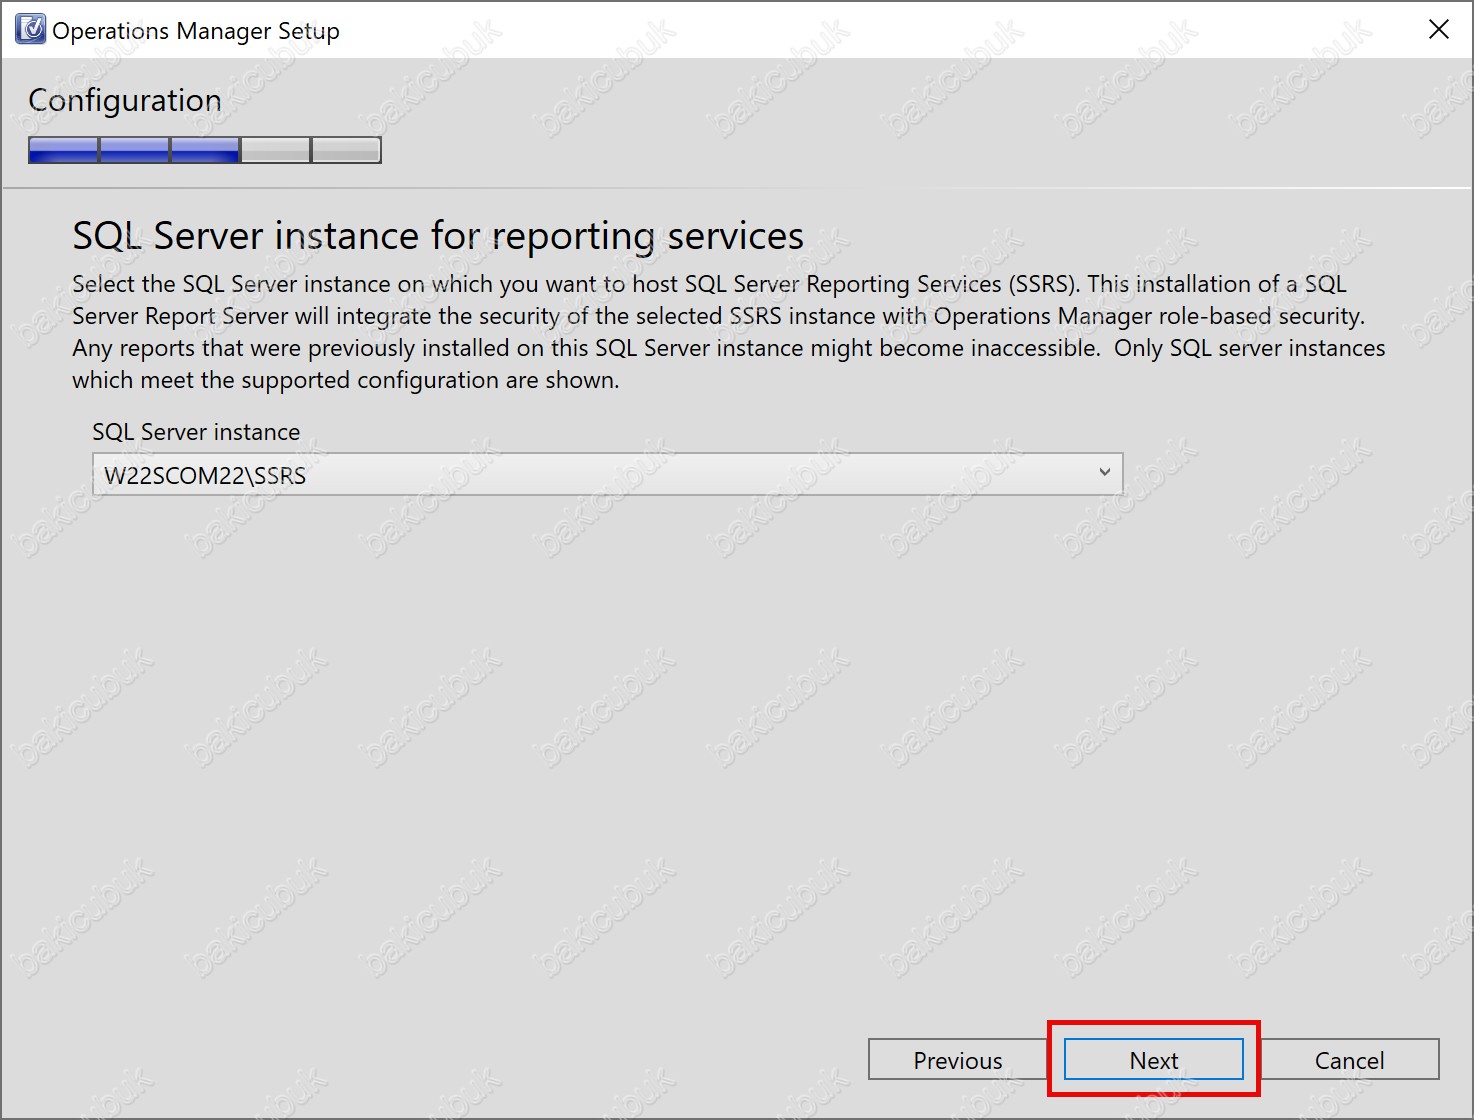Click the Operations Manager Setup title icon
Viewport: 1474px width, 1120px height.
click(x=30, y=29)
